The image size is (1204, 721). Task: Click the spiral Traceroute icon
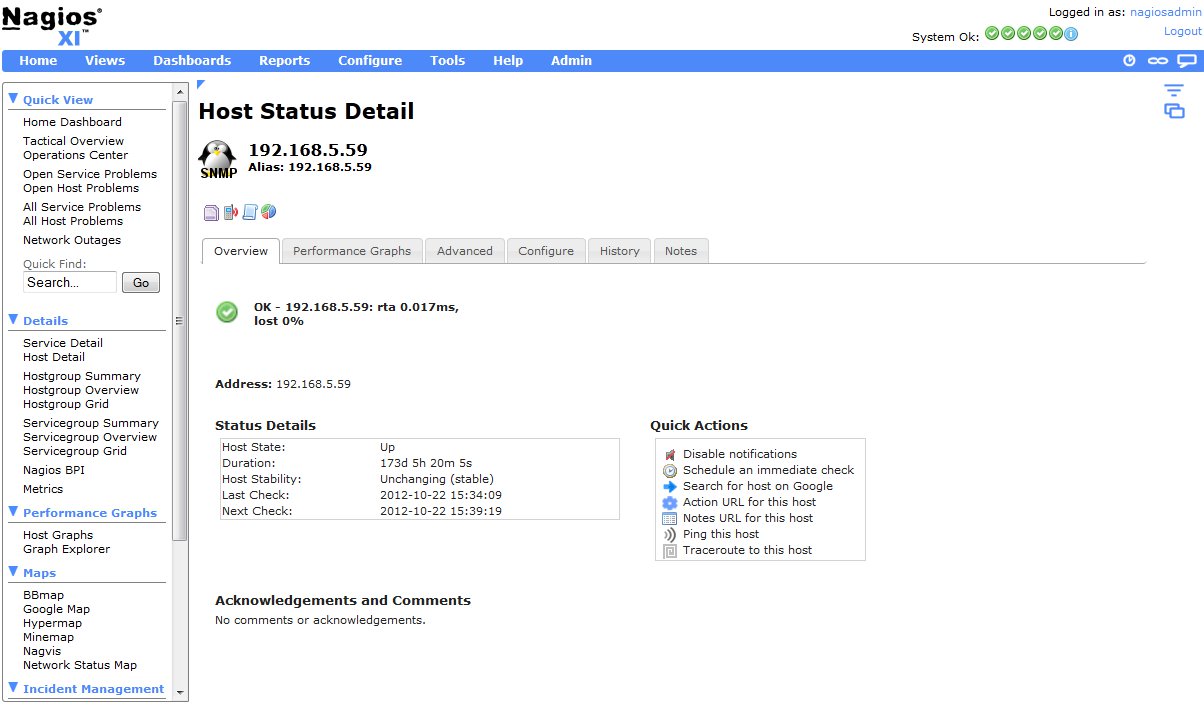coord(670,550)
